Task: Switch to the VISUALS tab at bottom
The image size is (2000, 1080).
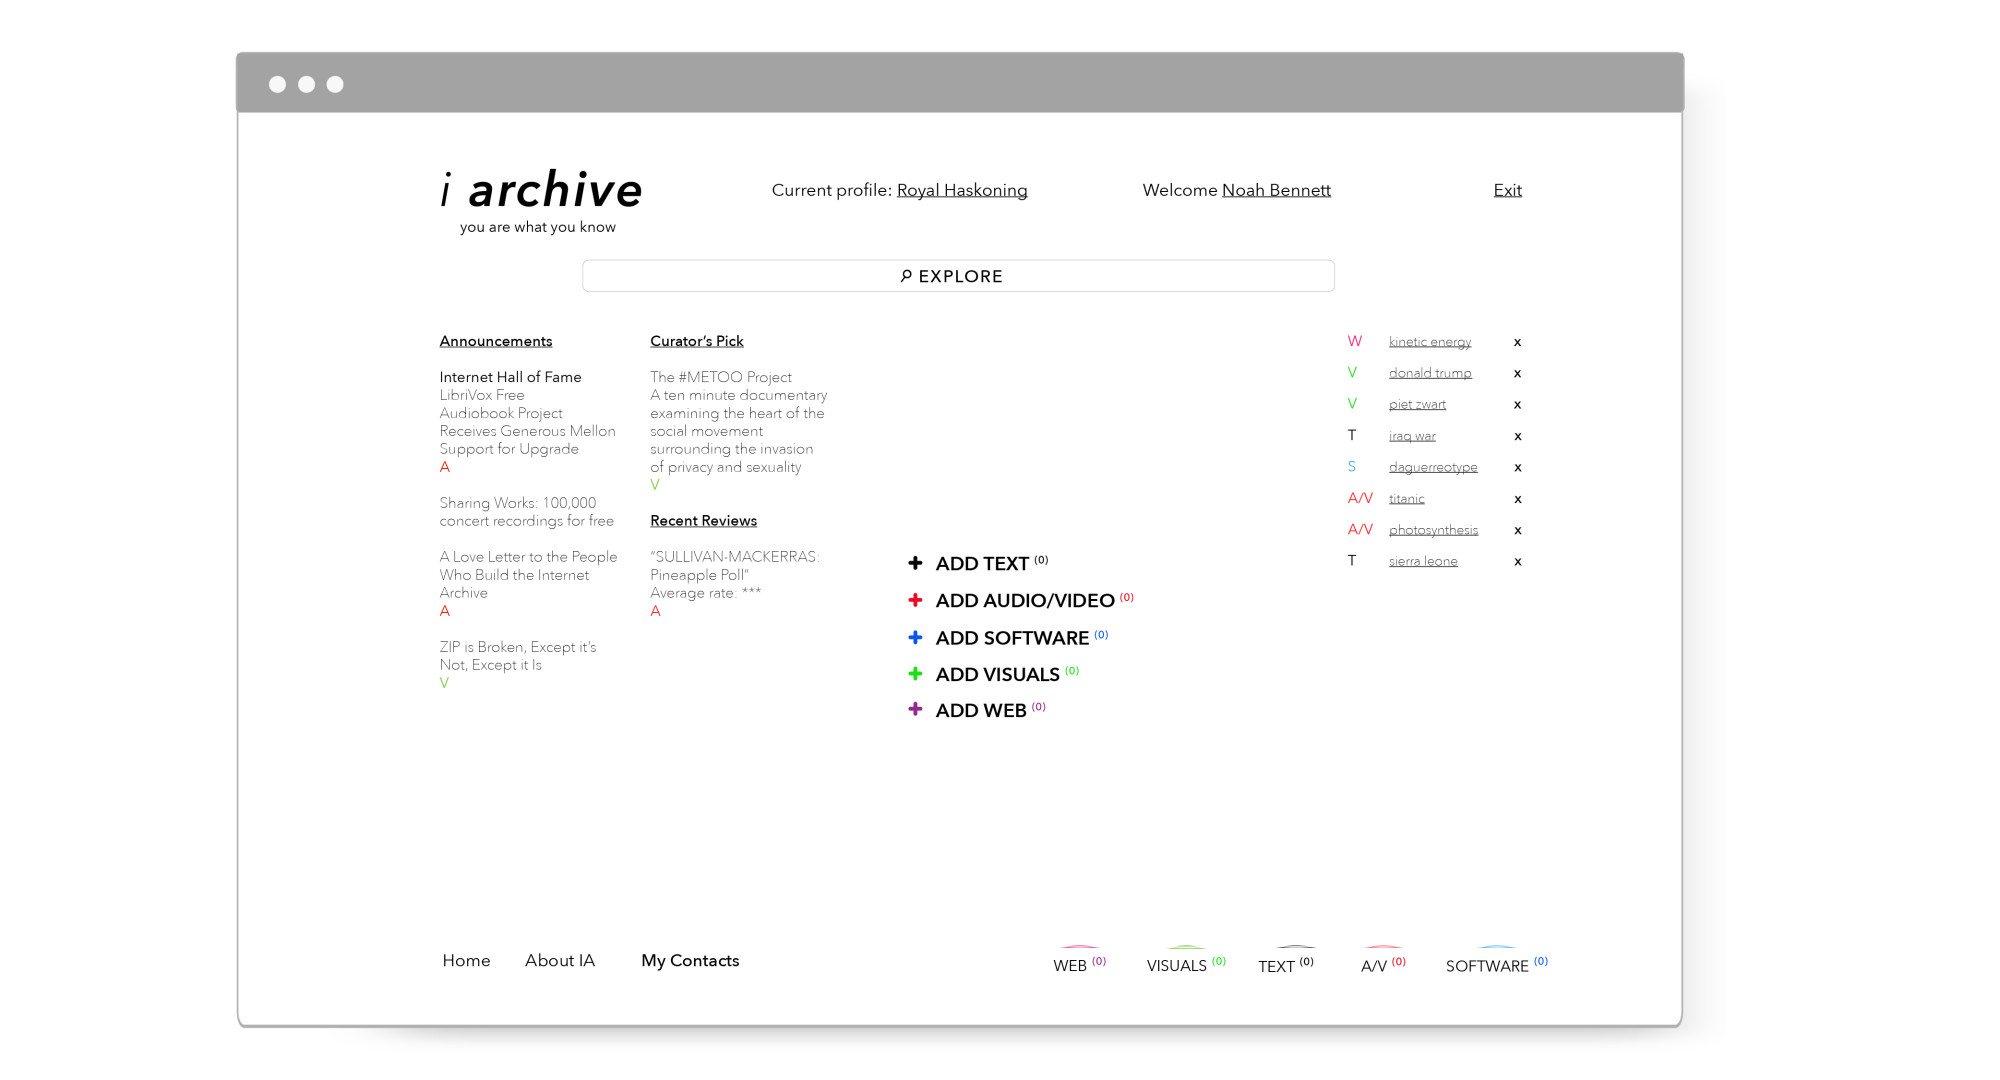Action: click(1177, 965)
